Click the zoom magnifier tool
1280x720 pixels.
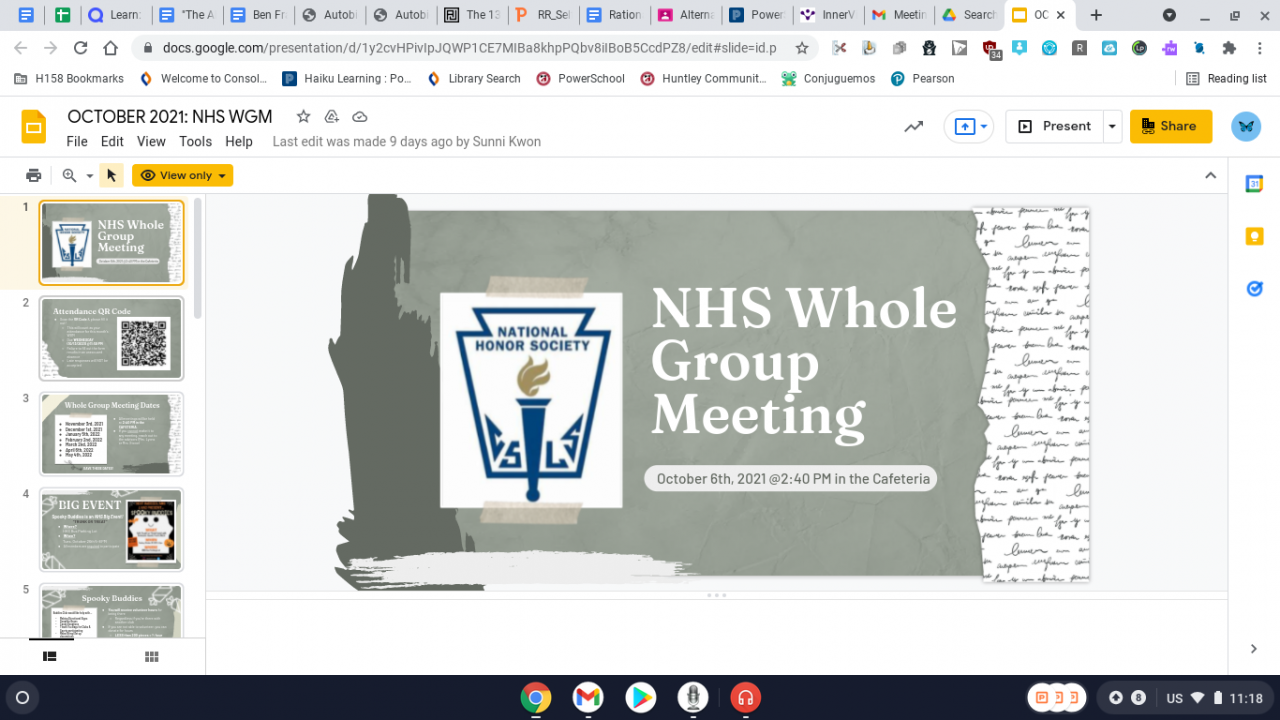69,175
